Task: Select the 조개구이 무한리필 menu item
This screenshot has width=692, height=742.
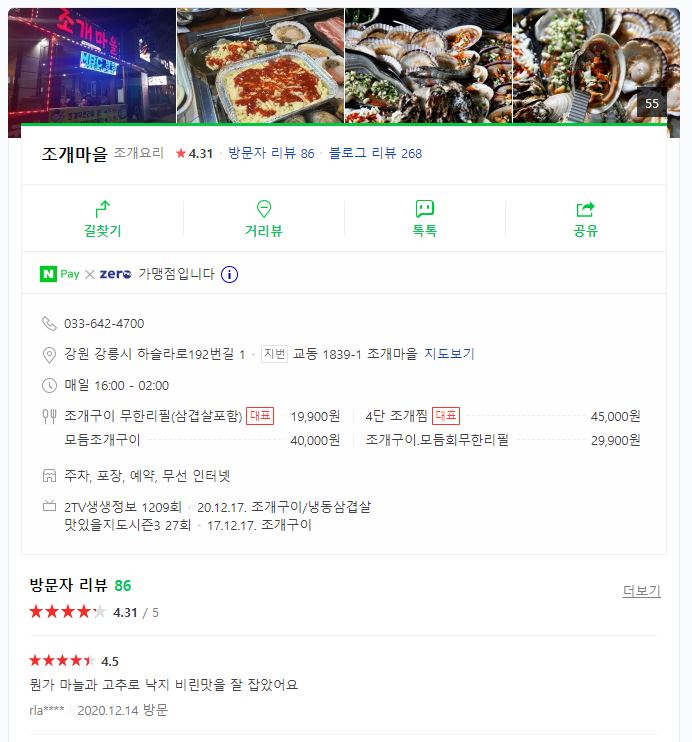Action: click(153, 416)
